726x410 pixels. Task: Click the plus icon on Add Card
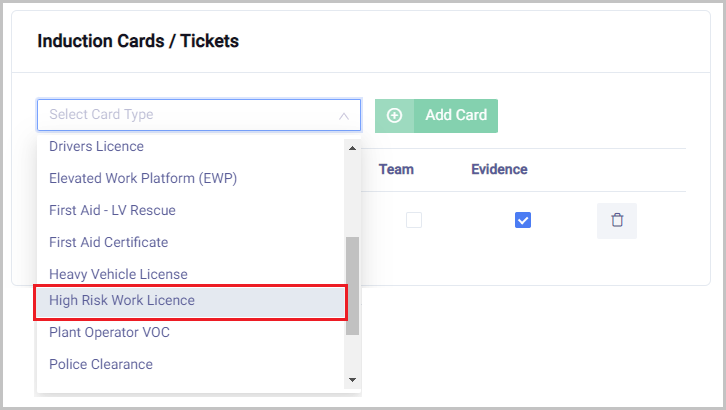coord(394,115)
